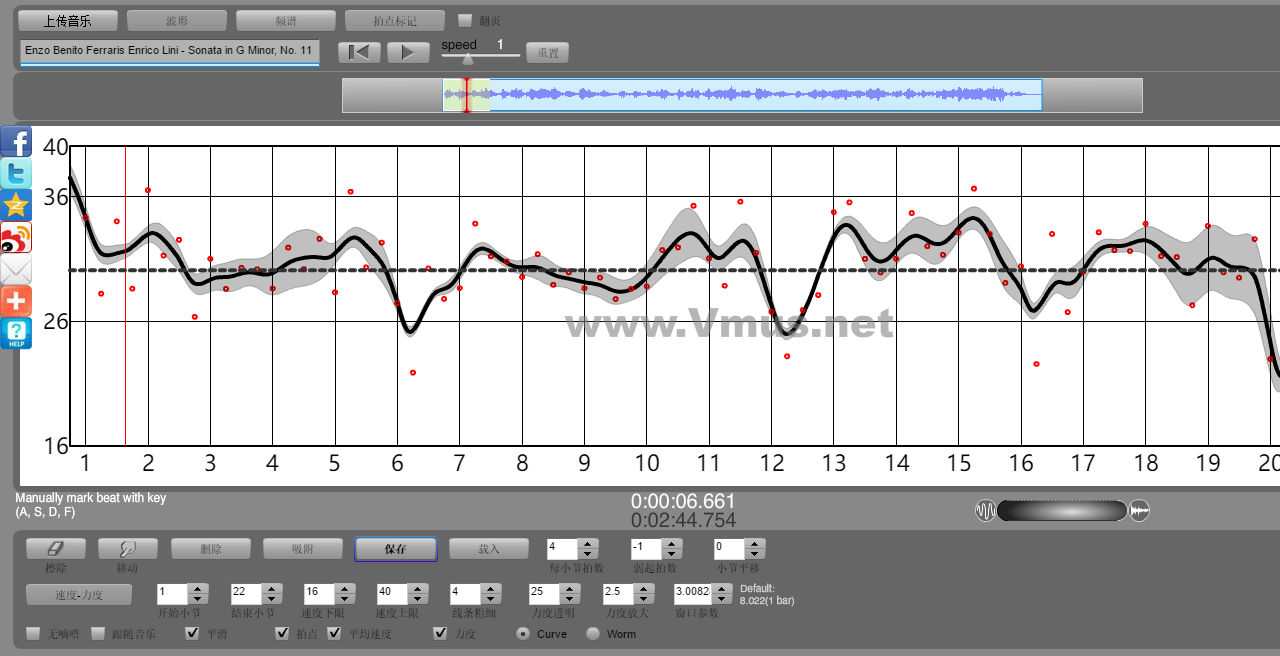Click the rewind to start button
The height and width of the screenshot is (656, 1280).
[359, 52]
